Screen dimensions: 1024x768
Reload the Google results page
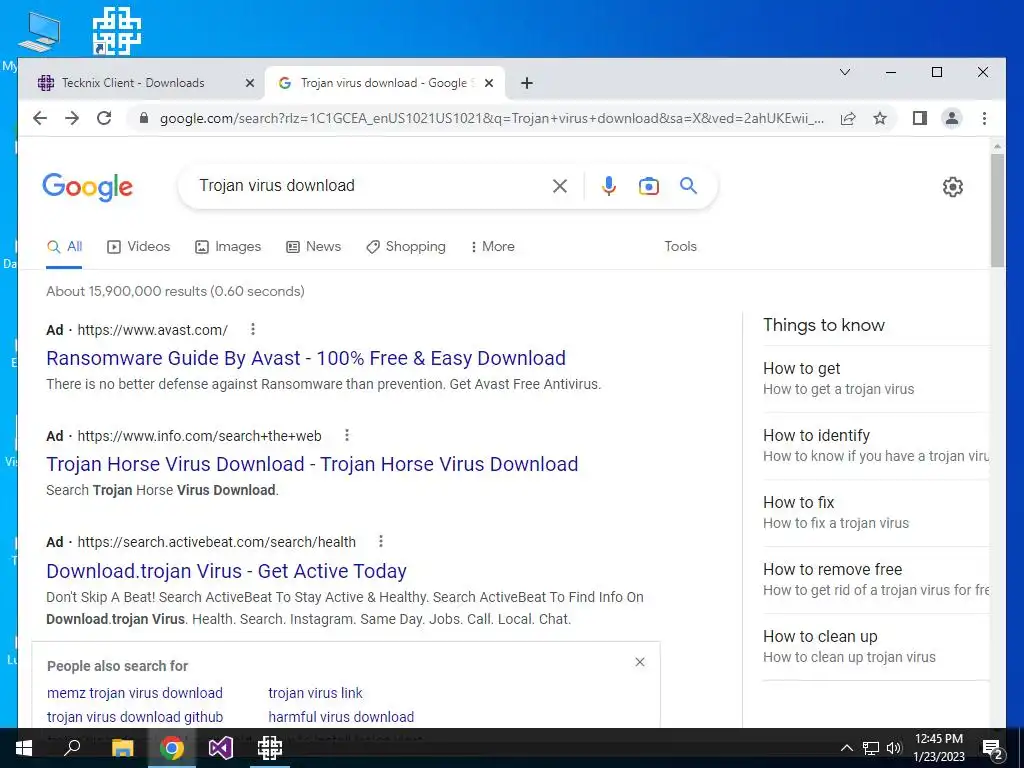coord(104,118)
